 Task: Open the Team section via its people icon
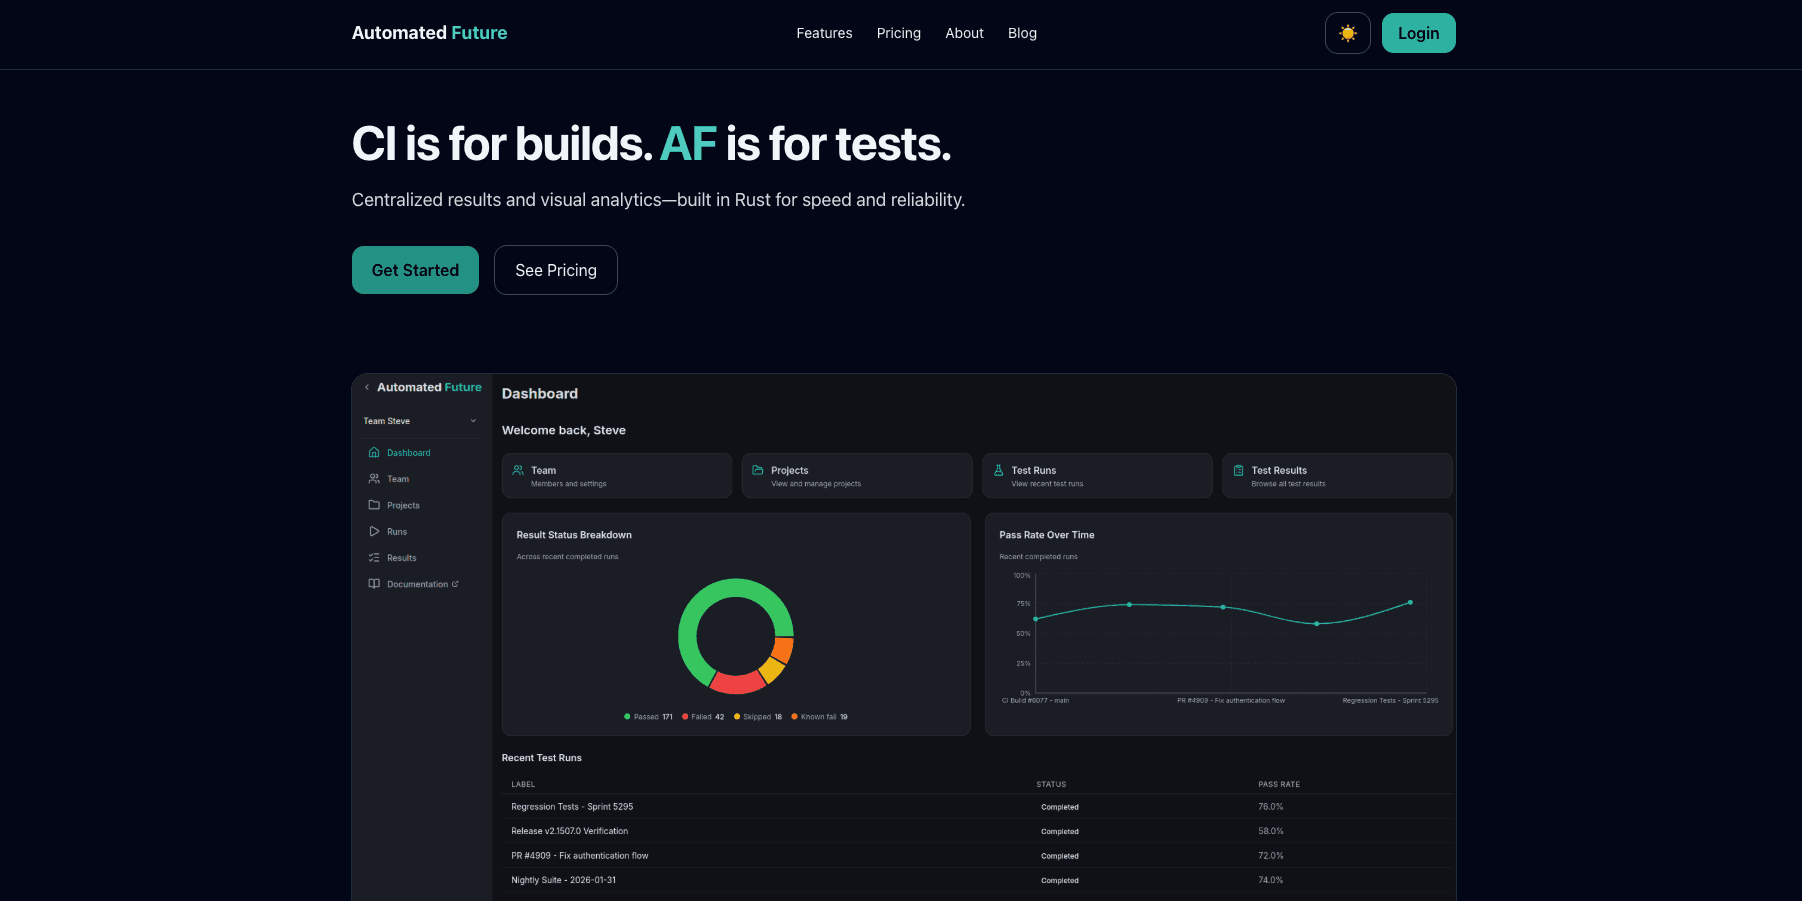373,478
